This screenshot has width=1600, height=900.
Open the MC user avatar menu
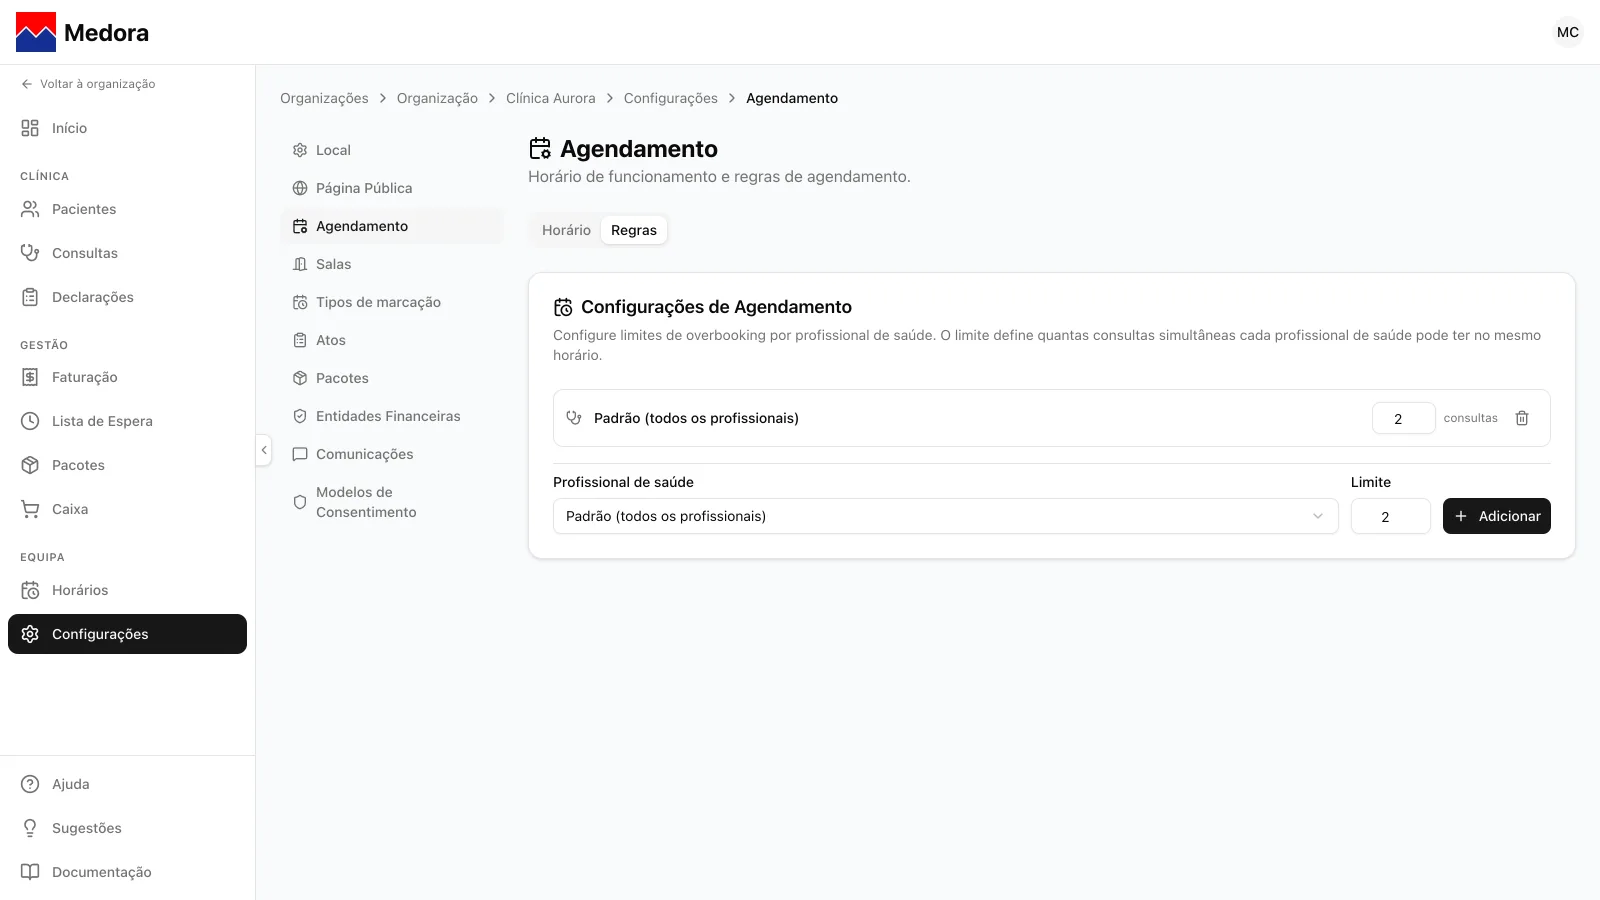pos(1568,32)
